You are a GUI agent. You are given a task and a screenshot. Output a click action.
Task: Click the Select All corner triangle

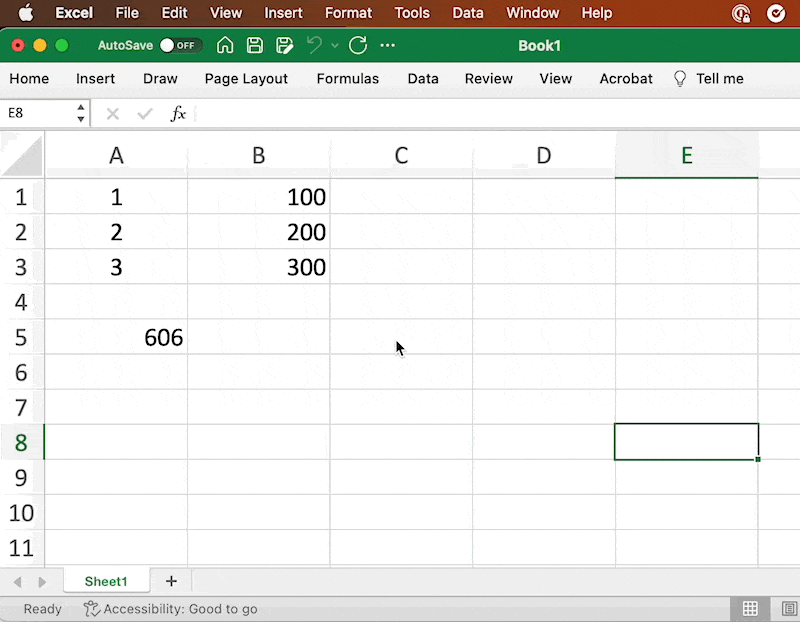(22, 156)
